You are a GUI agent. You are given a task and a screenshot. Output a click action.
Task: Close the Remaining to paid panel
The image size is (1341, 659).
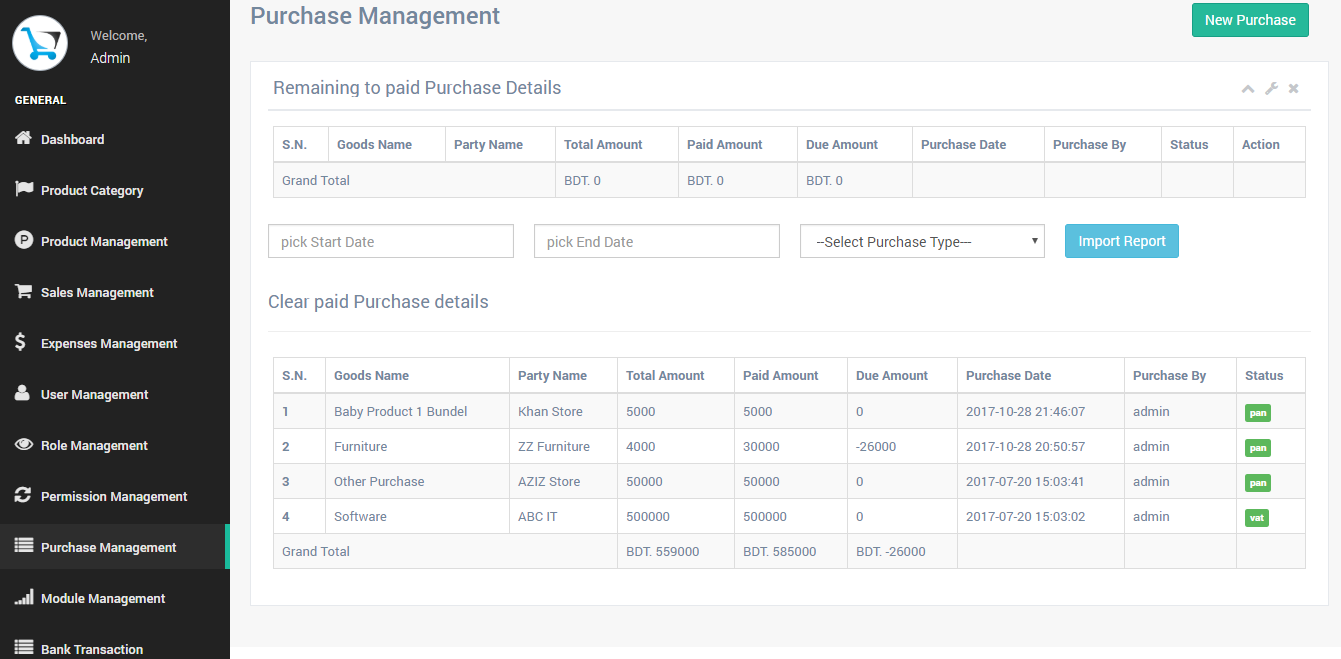pos(1293,89)
